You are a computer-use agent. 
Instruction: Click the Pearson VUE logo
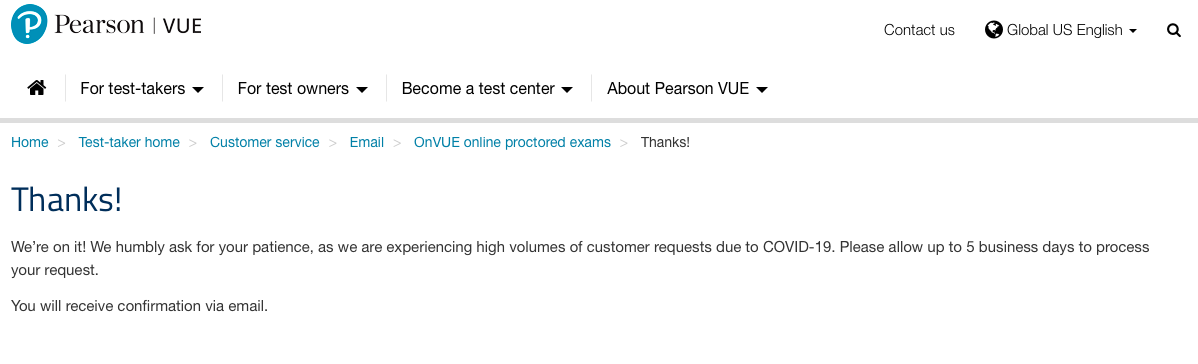click(106, 25)
